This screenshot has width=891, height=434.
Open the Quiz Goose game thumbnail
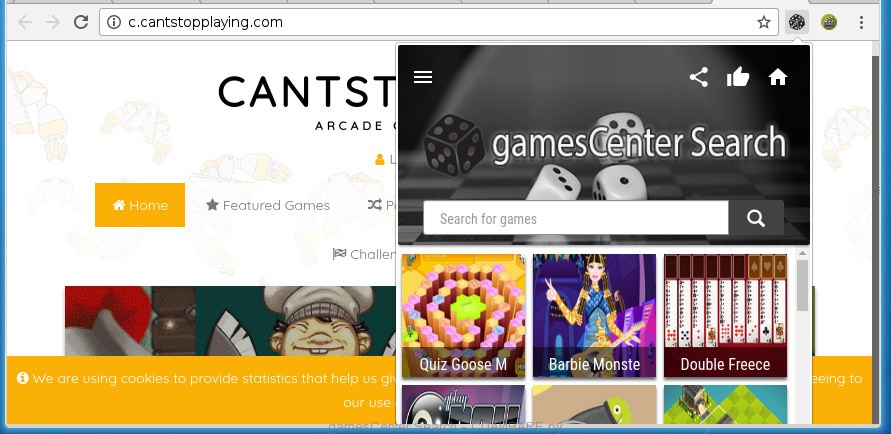point(463,315)
